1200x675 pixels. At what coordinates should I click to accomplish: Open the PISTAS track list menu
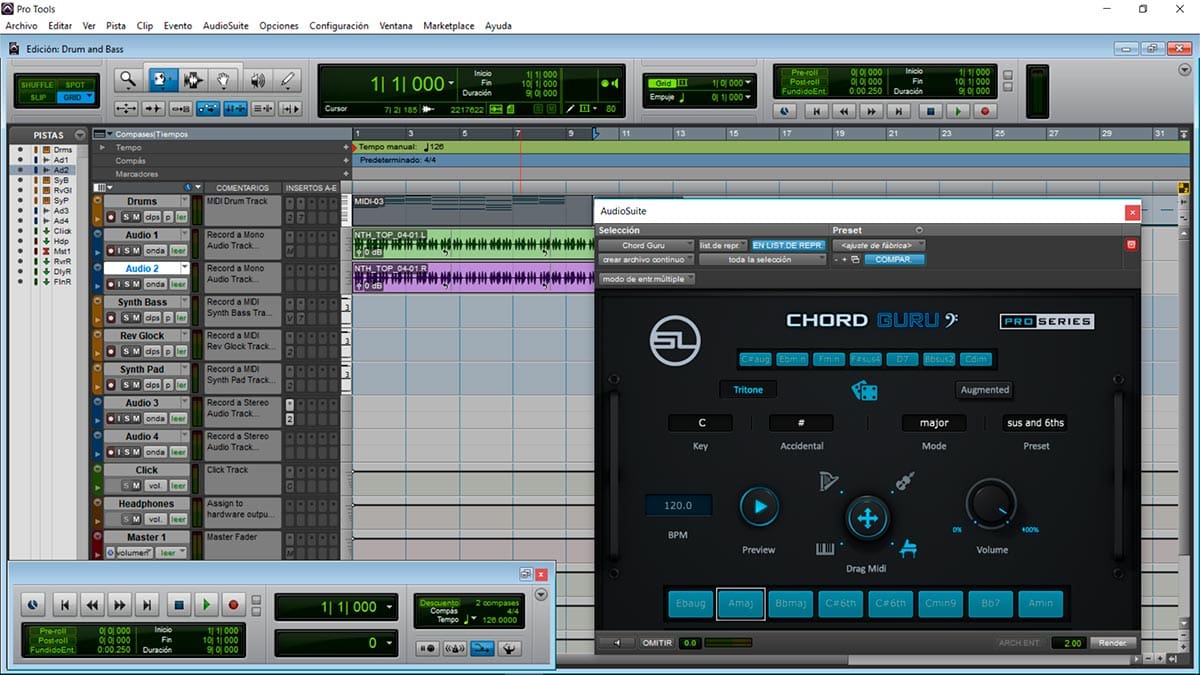click(79, 135)
